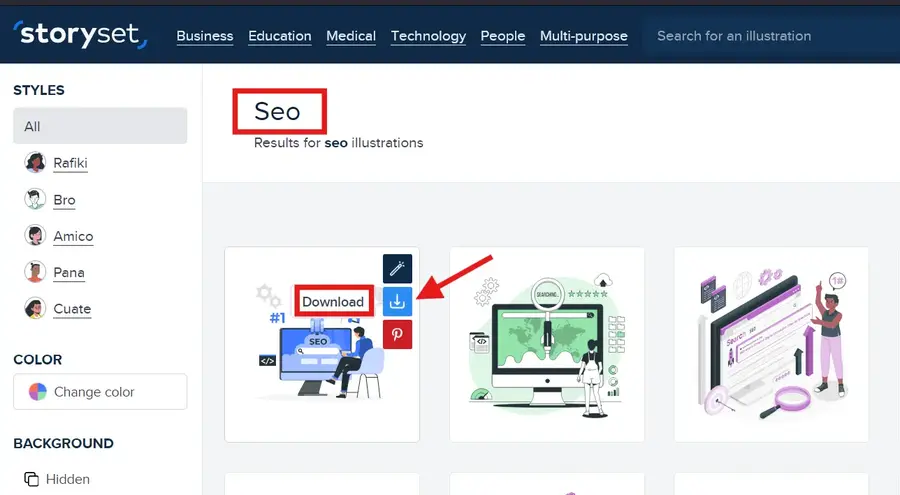Open the purple isometric search illustration

point(771,345)
